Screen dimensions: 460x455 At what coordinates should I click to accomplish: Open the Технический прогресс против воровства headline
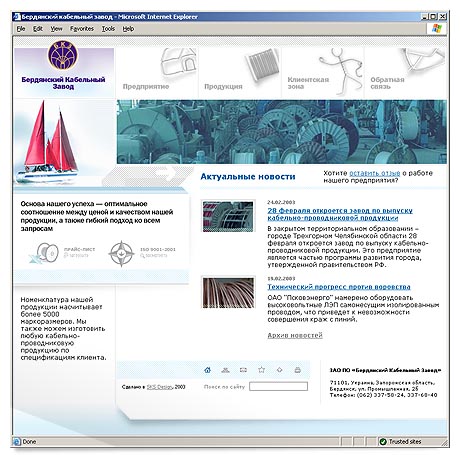[x=339, y=287]
